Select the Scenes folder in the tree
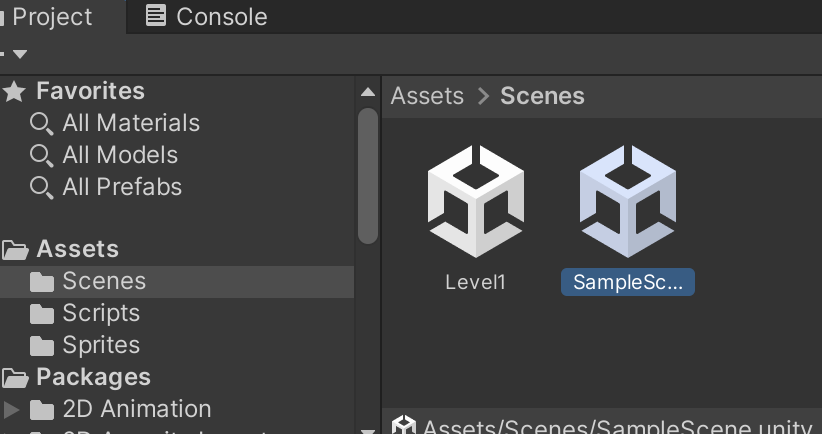Screen dimensions: 822x434 point(104,282)
